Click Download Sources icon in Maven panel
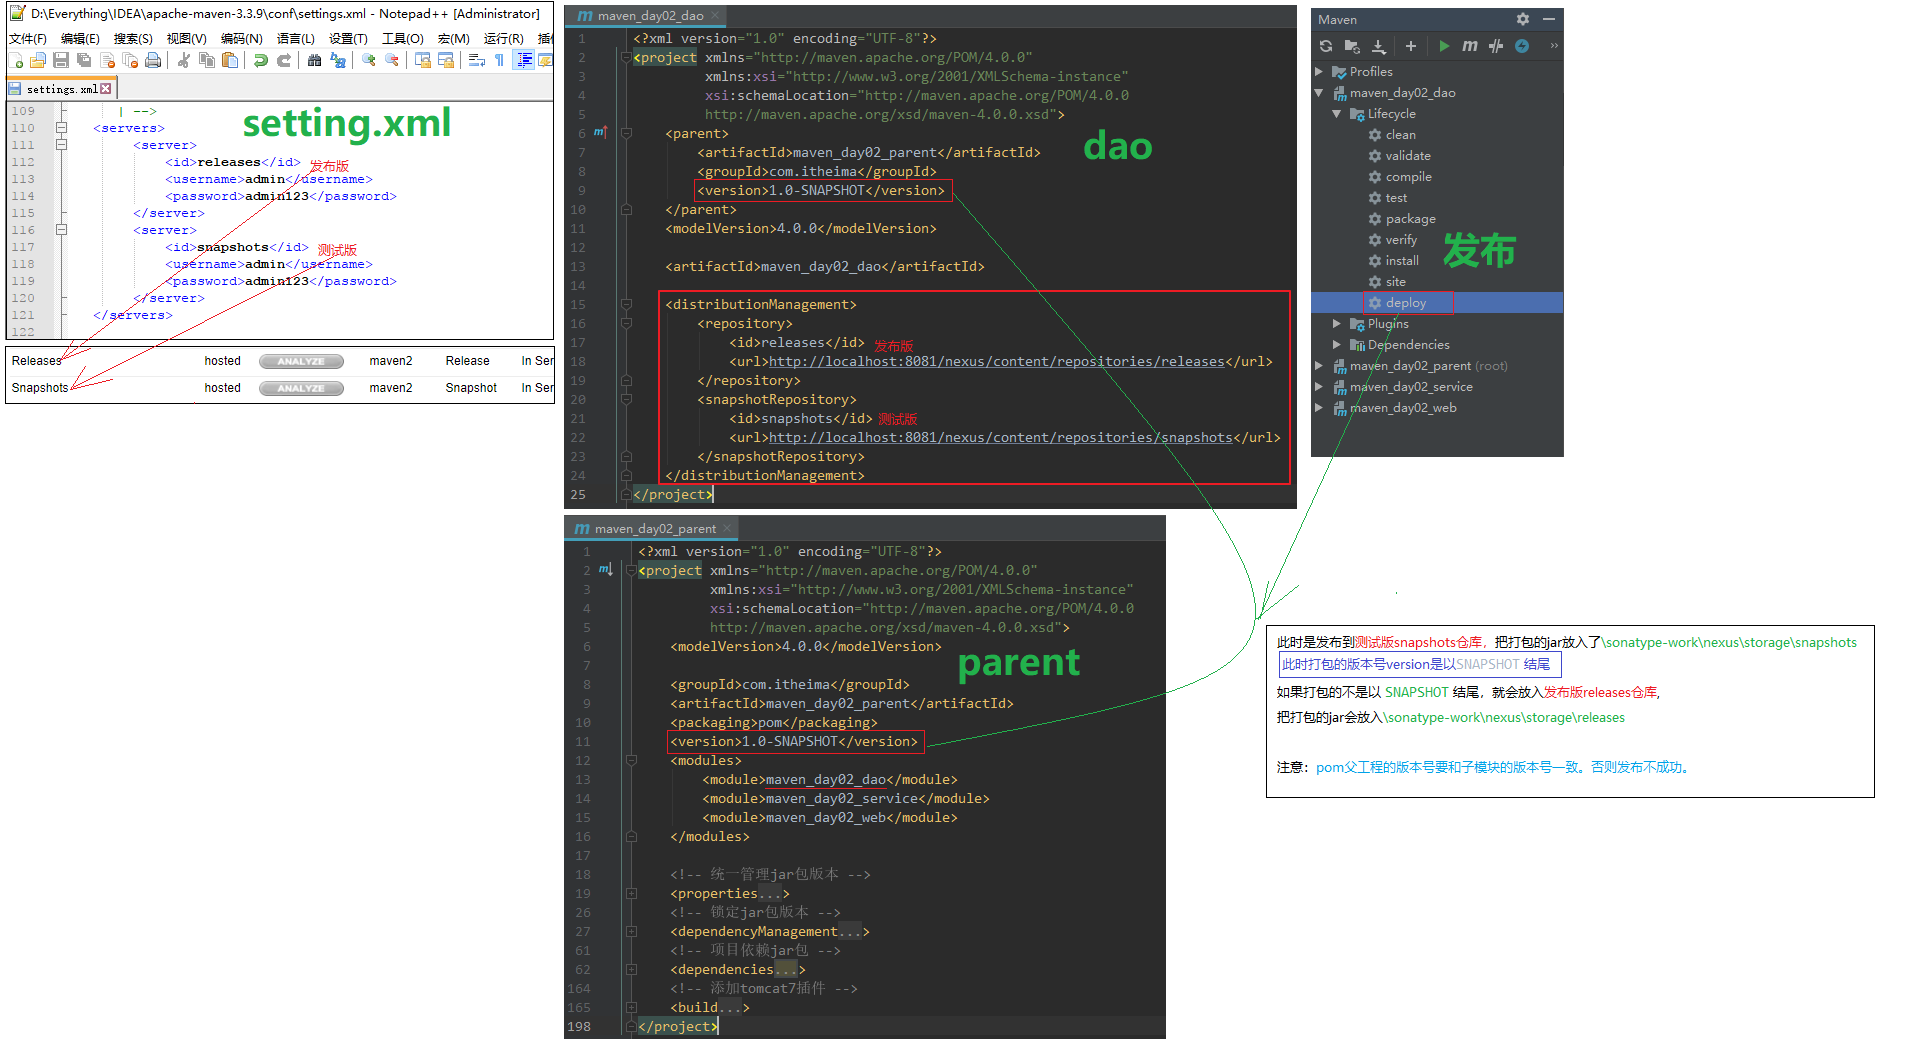Image resolution: width=1912 pixels, height=1060 pixels. [1379, 46]
